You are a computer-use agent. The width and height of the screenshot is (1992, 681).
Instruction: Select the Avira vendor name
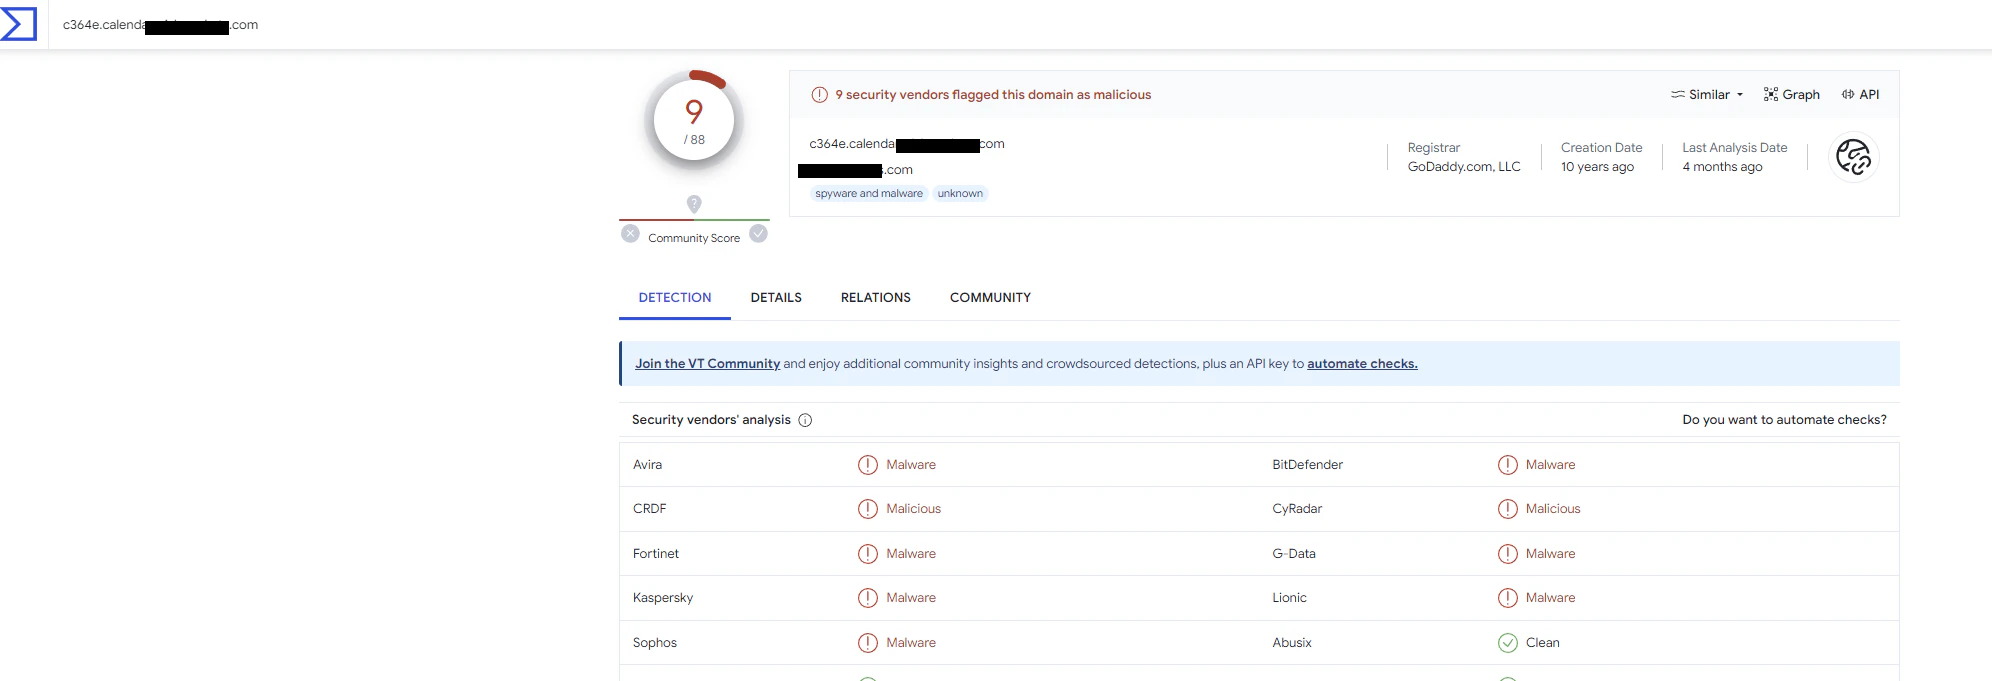coord(647,465)
